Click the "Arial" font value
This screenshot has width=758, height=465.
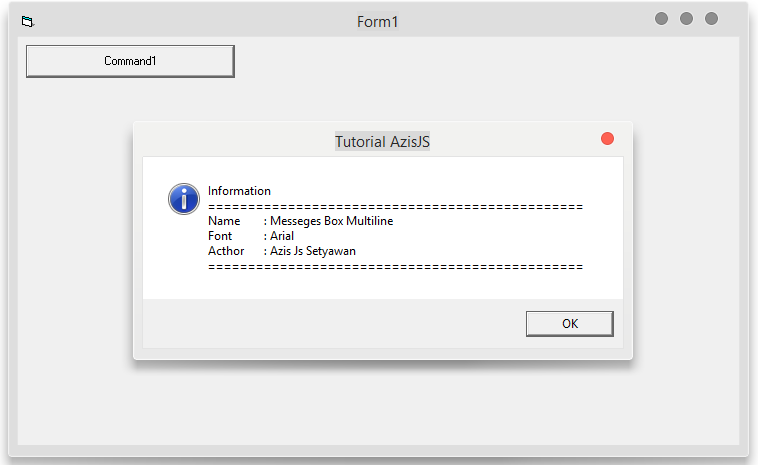click(x=282, y=236)
